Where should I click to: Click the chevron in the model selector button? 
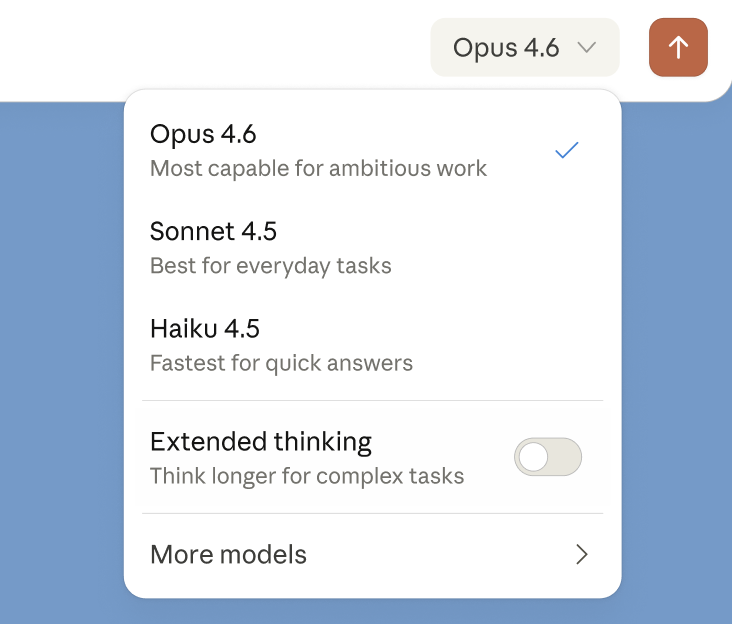coord(588,47)
